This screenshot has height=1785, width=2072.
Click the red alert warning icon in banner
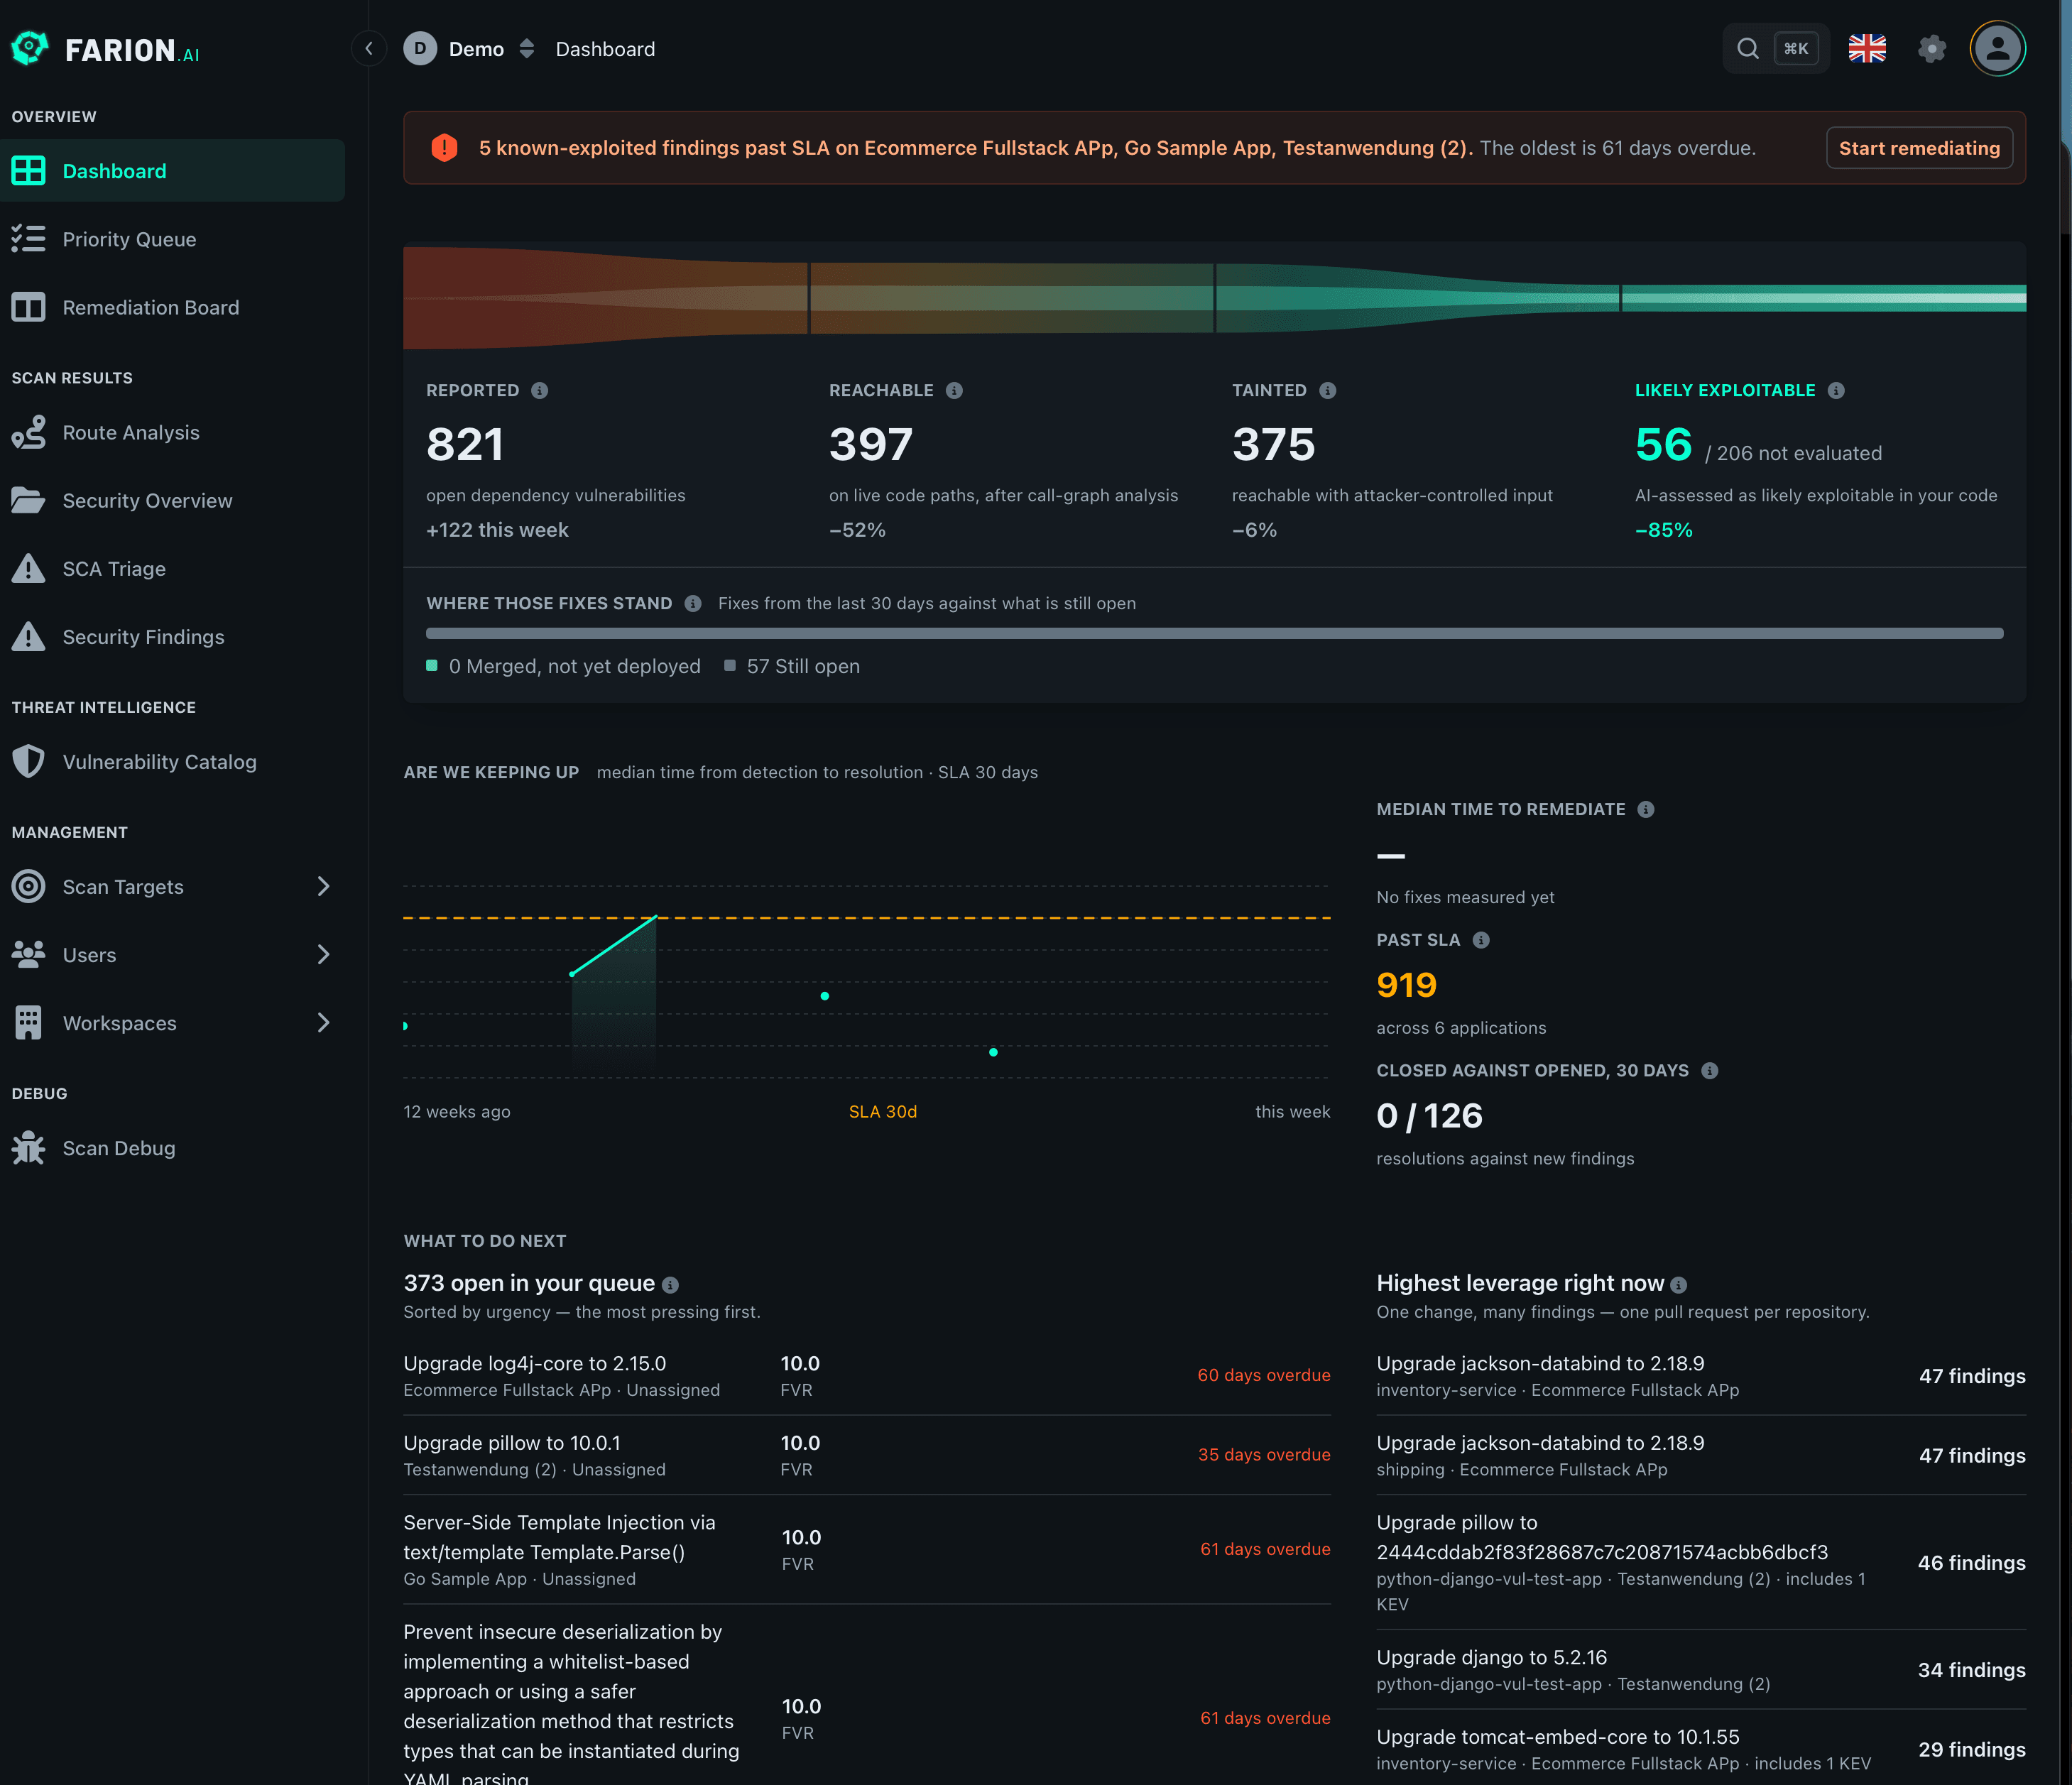coord(444,148)
